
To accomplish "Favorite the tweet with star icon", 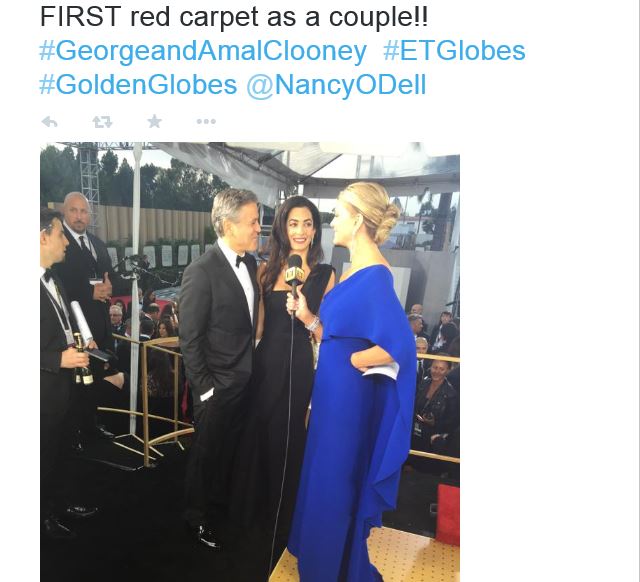I will pos(154,121).
